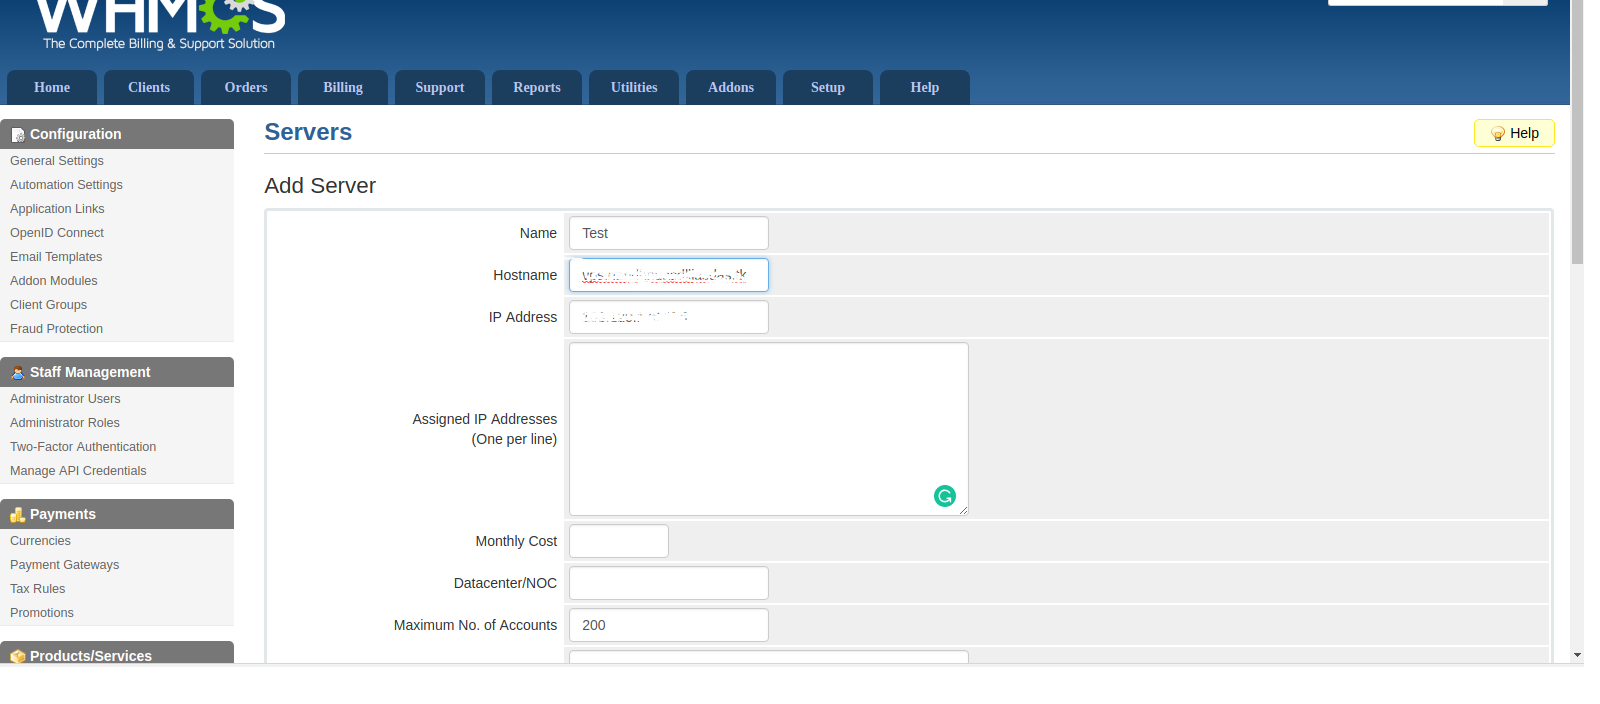The width and height of the screenshot is (1600, 704).
Task: Click the Configuration section icon
Action: (18, 135)
